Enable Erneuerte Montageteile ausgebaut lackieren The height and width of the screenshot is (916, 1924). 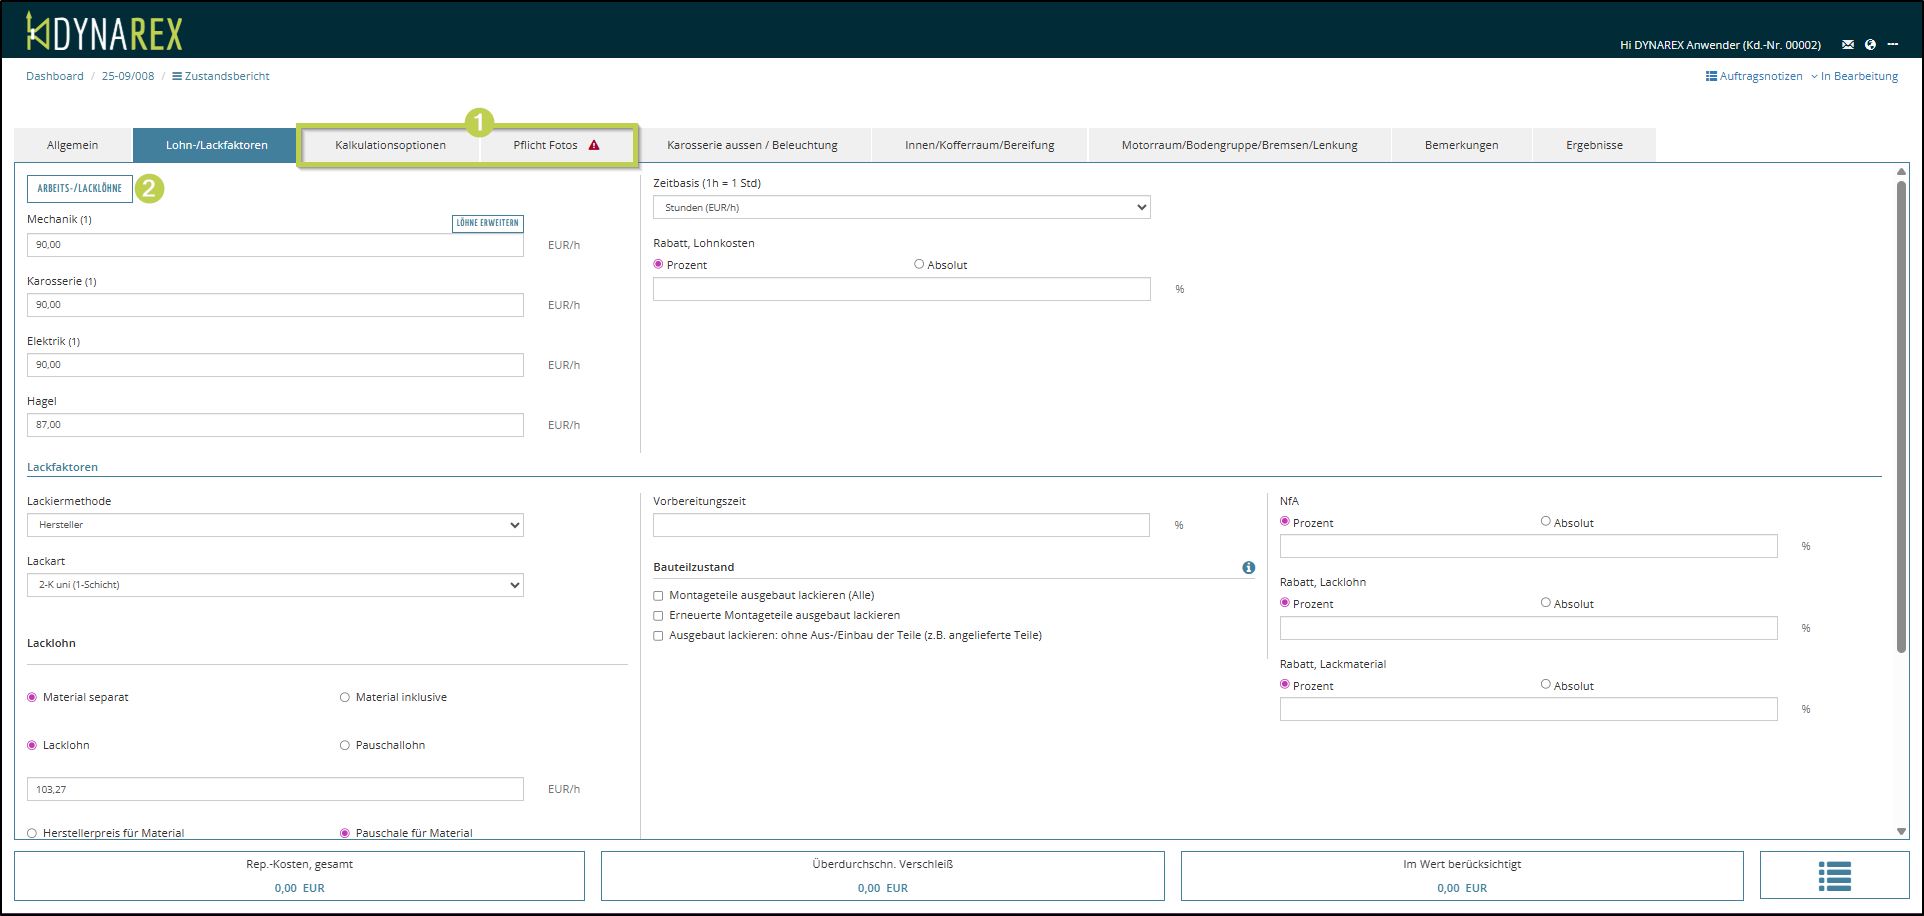(658, 616)
